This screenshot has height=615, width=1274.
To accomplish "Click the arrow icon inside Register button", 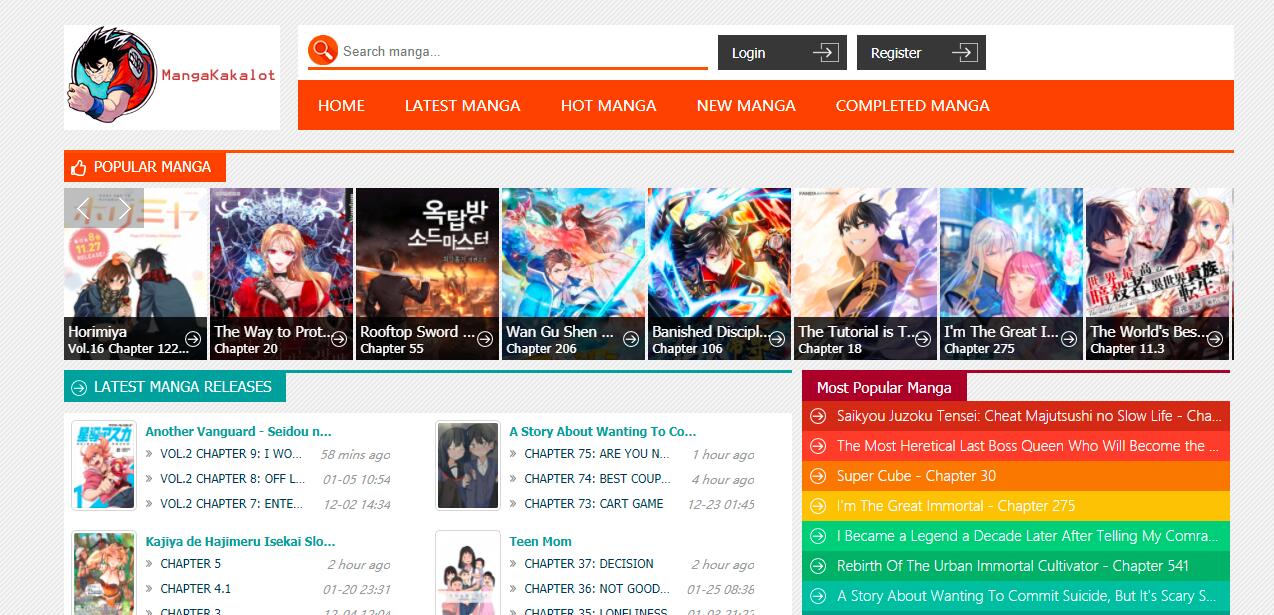I will 964,53.
